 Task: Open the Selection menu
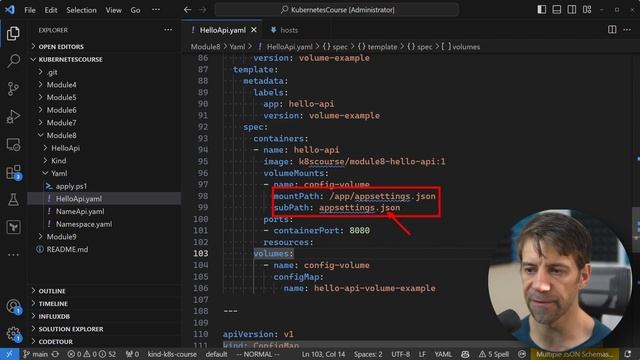[81, 10]
